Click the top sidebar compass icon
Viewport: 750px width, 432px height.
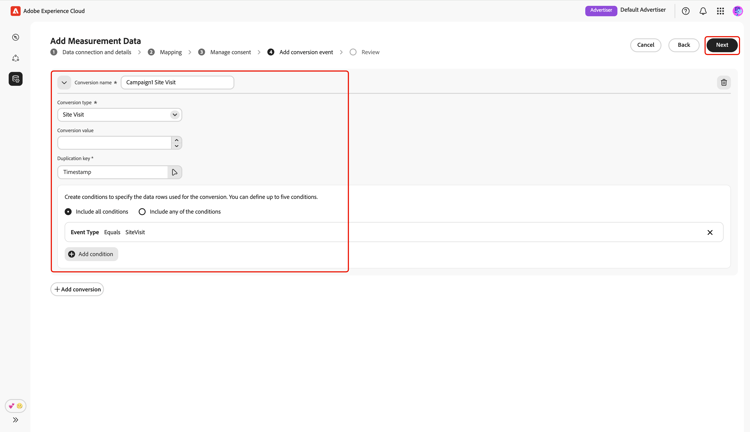[x=15, y=37]
